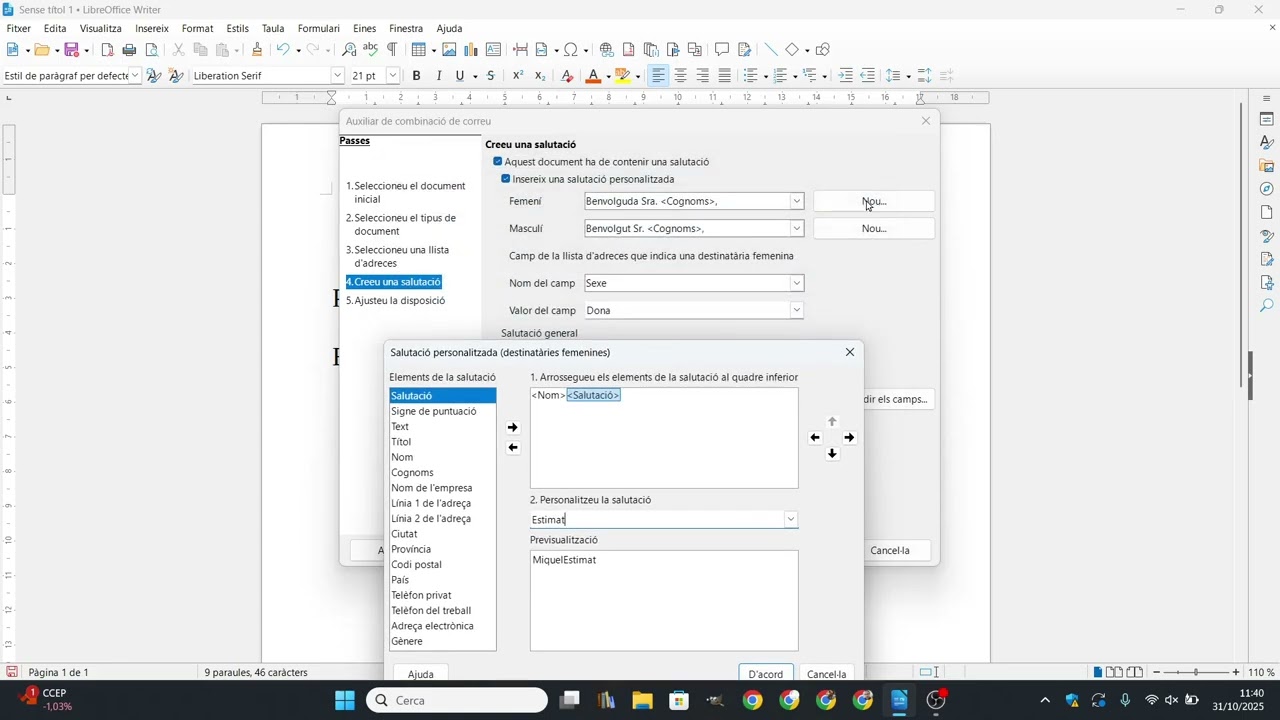The image size is (1280, 720).
Task: Go to step '3. Seleccioneu una llista d'adreces'
Action: click(x=398, y=257)
